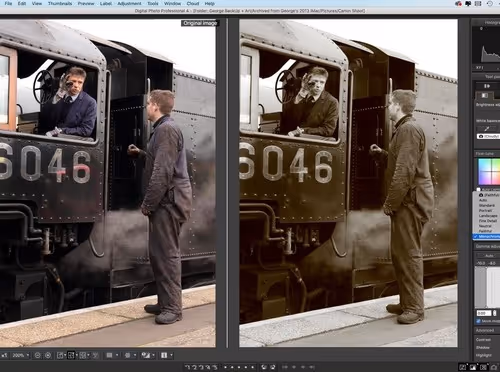
Task: Open the Tools menu
Action: coord(153,3)
